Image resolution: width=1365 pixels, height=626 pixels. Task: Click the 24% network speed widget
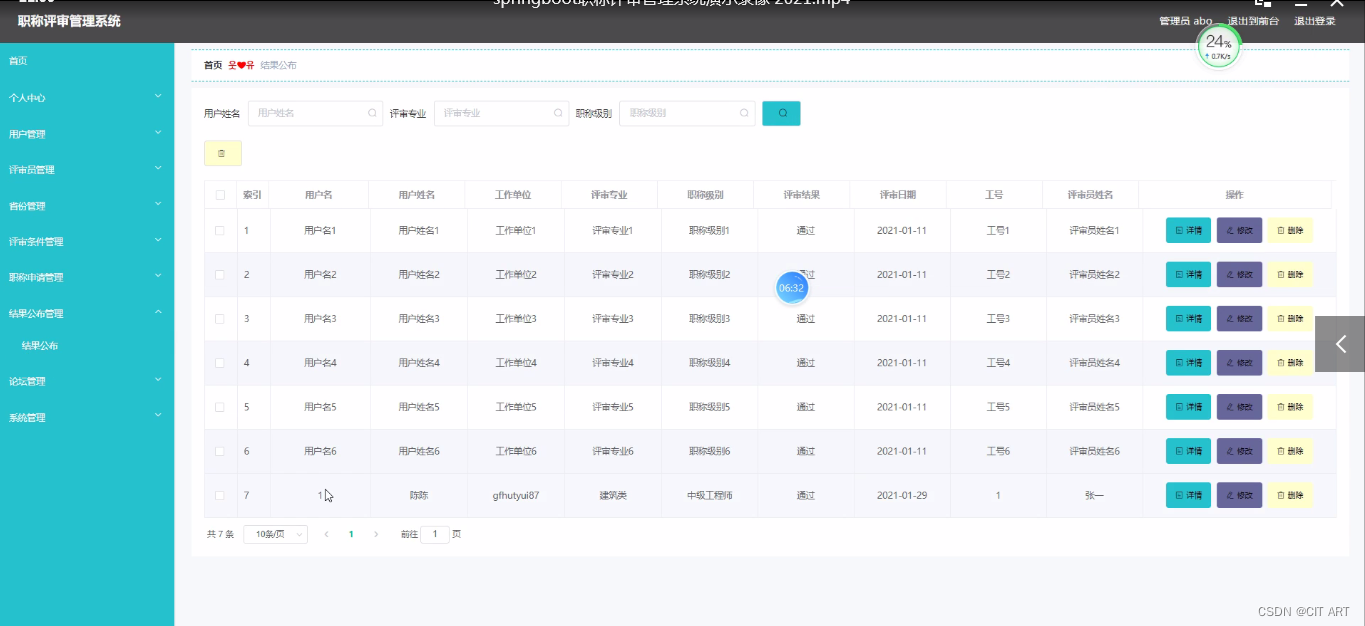point(1218,46)
